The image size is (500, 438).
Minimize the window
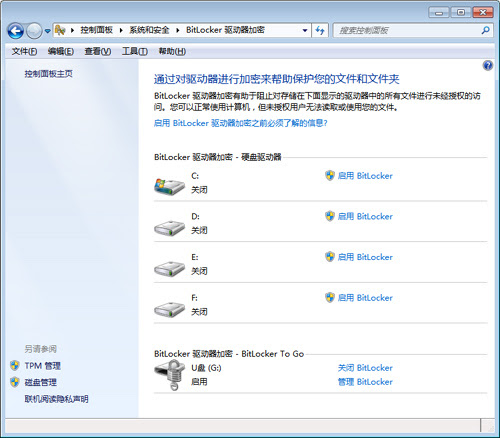click(x=439, y=13)
